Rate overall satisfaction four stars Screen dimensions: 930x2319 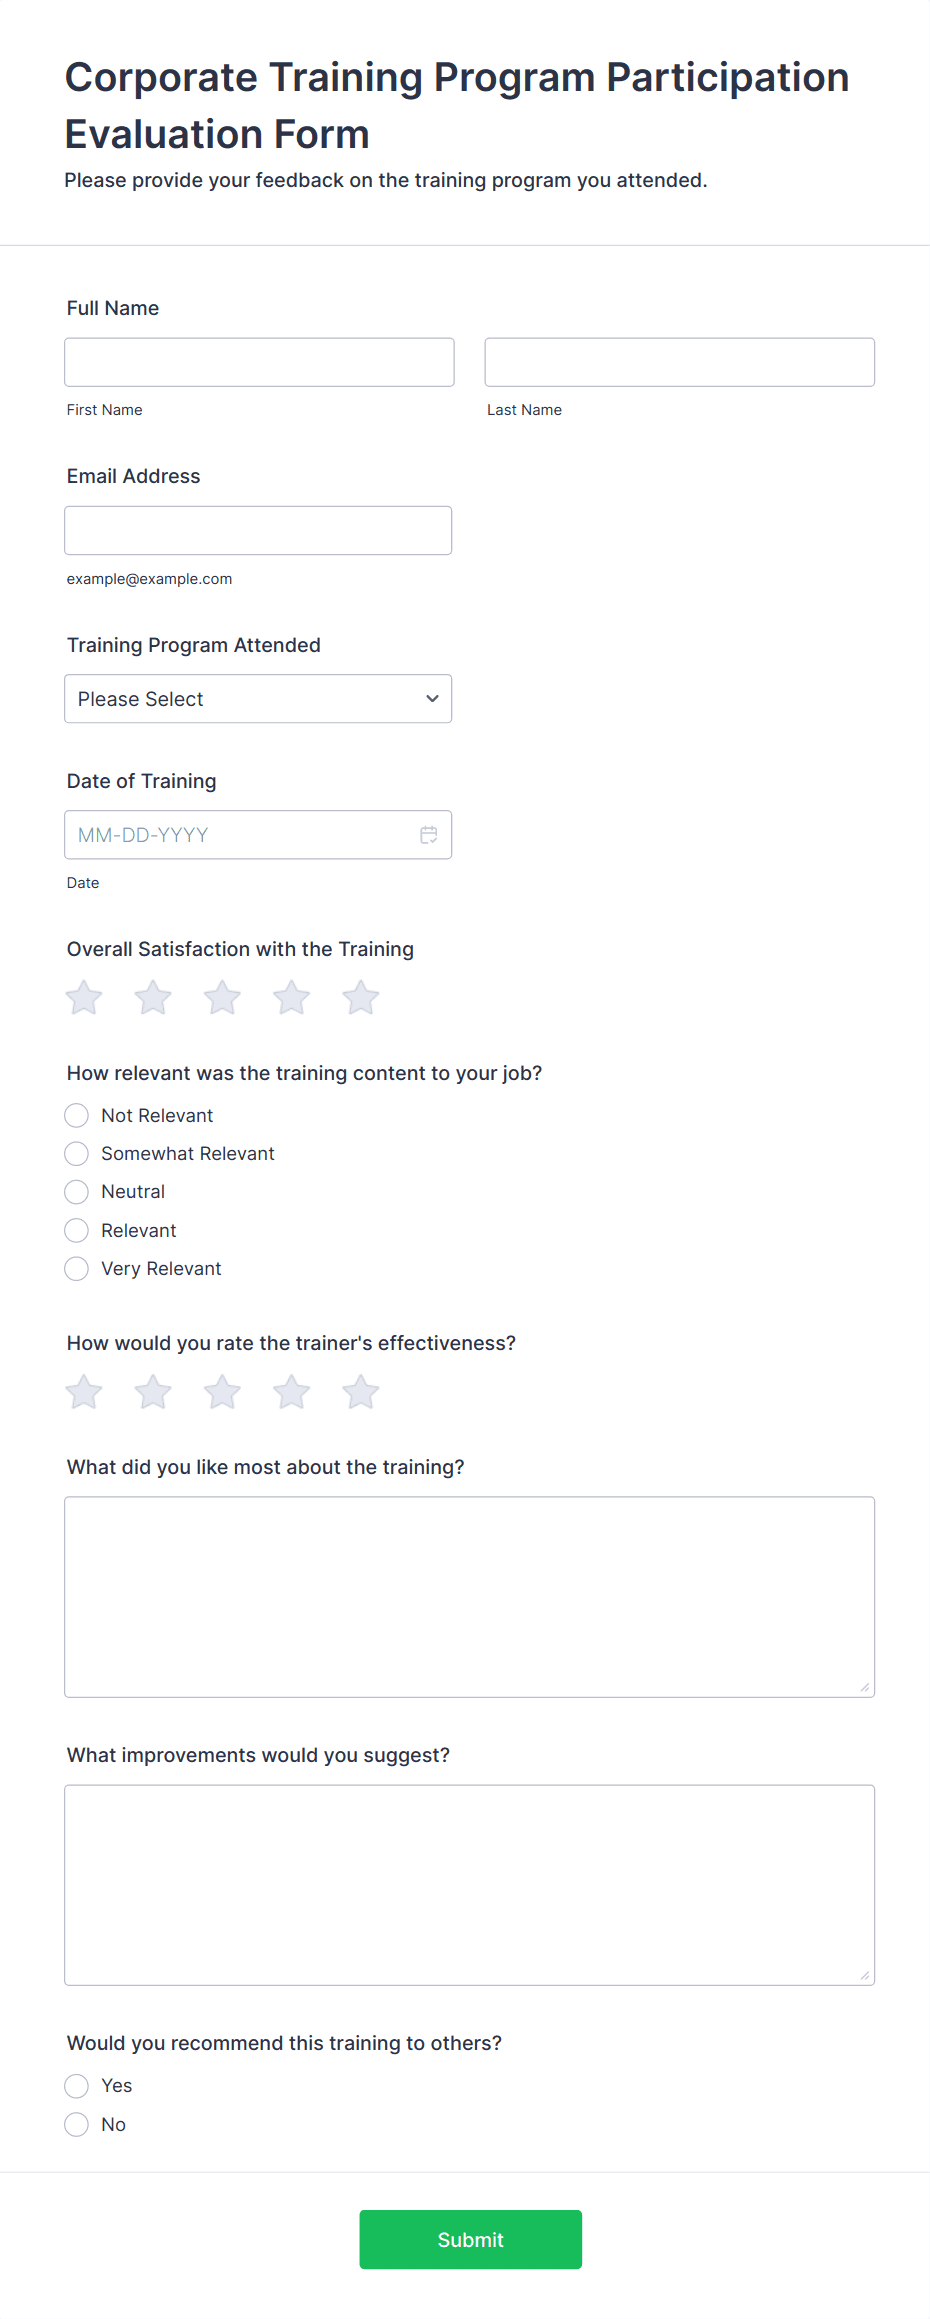291,998
